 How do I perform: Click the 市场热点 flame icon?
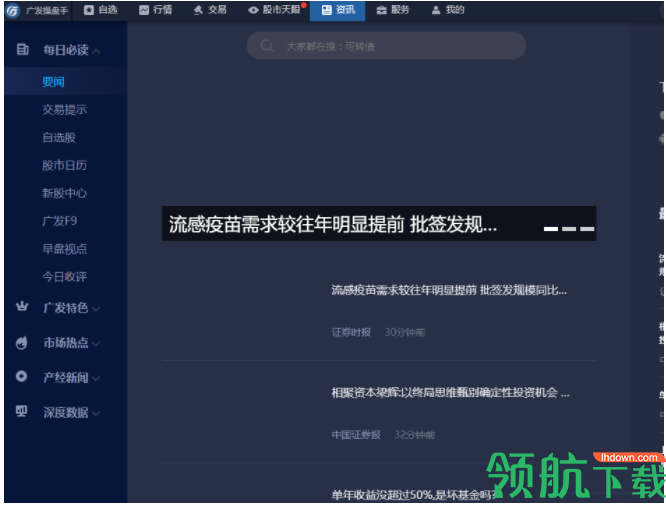[22, 342]
